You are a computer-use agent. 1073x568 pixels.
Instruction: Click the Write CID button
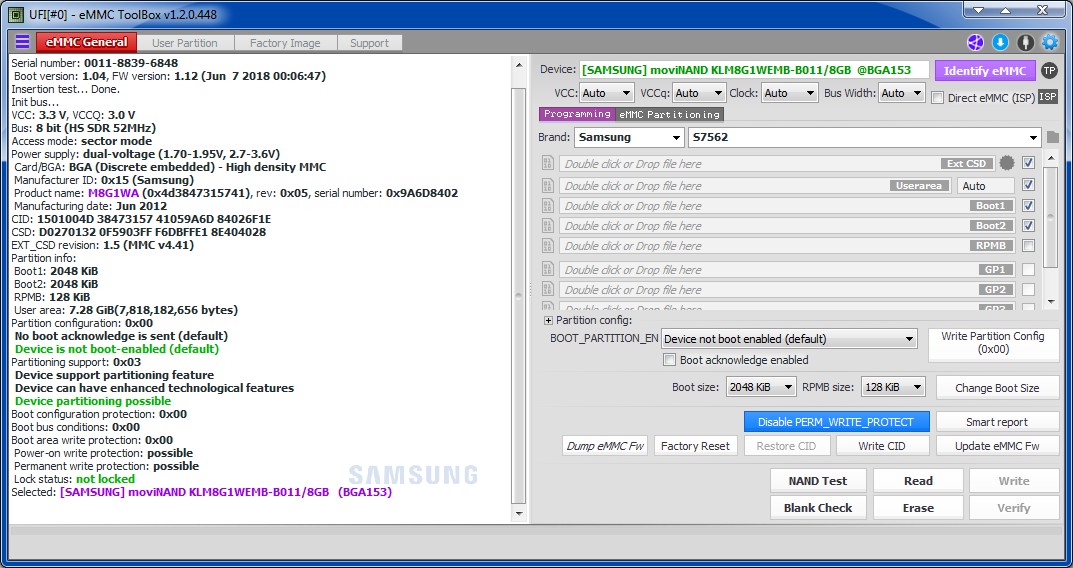pyautogui.click(x=881, y=446)
